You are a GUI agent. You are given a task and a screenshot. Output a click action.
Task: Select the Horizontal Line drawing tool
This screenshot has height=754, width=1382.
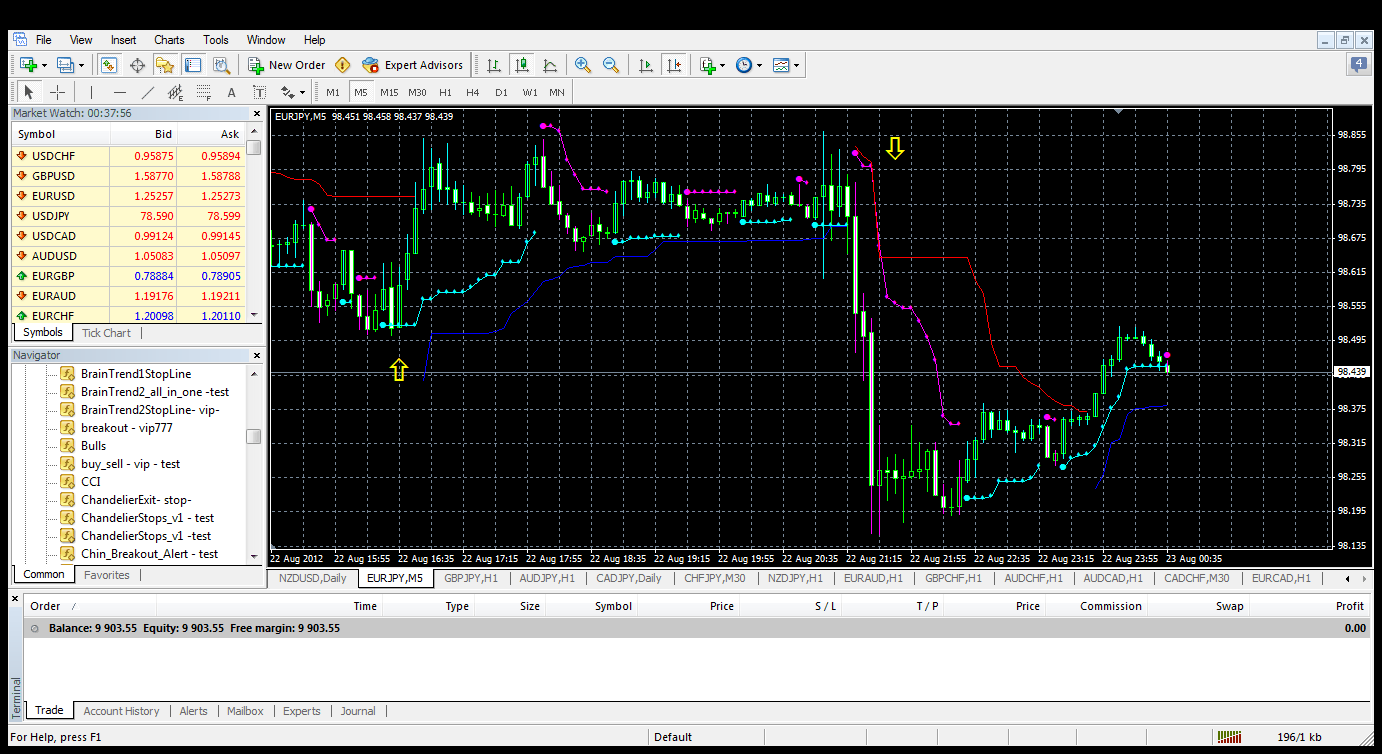point(119,92)
